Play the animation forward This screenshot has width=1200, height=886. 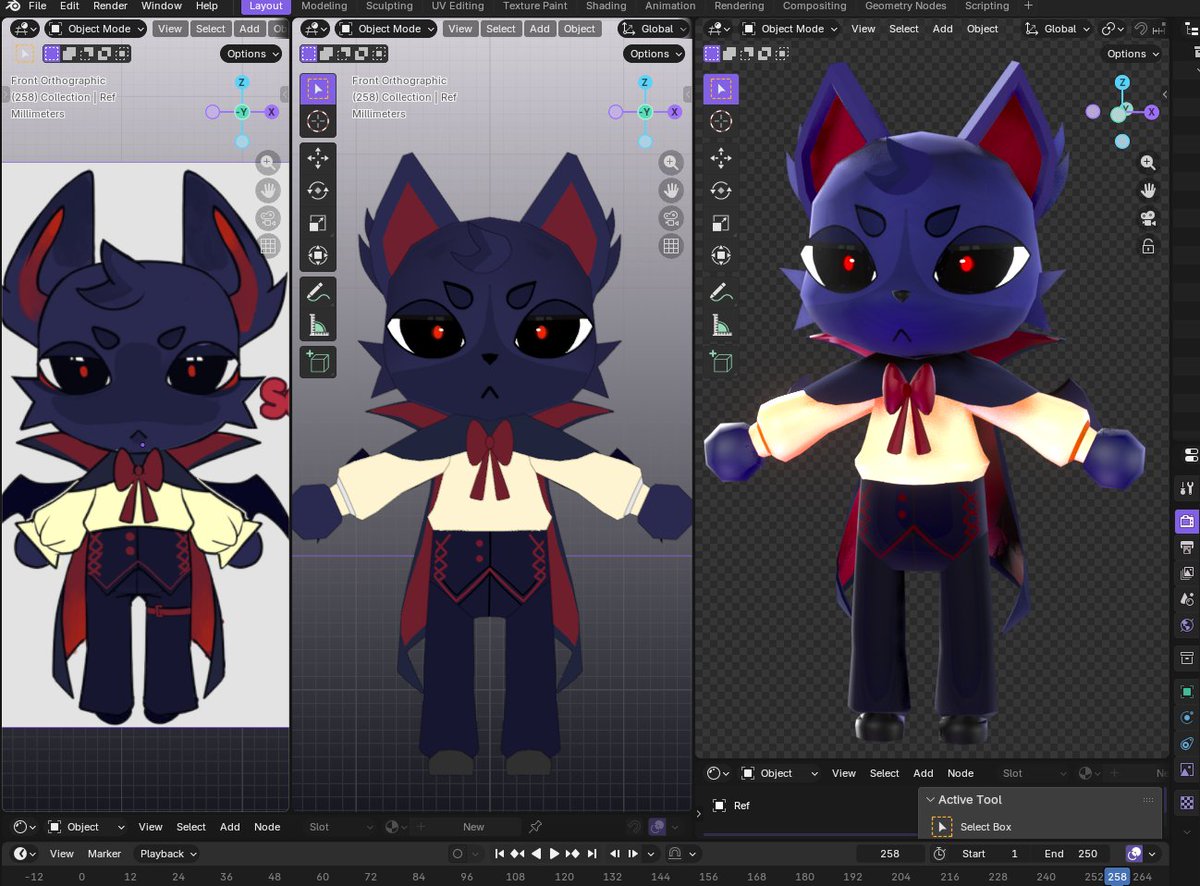555,854
